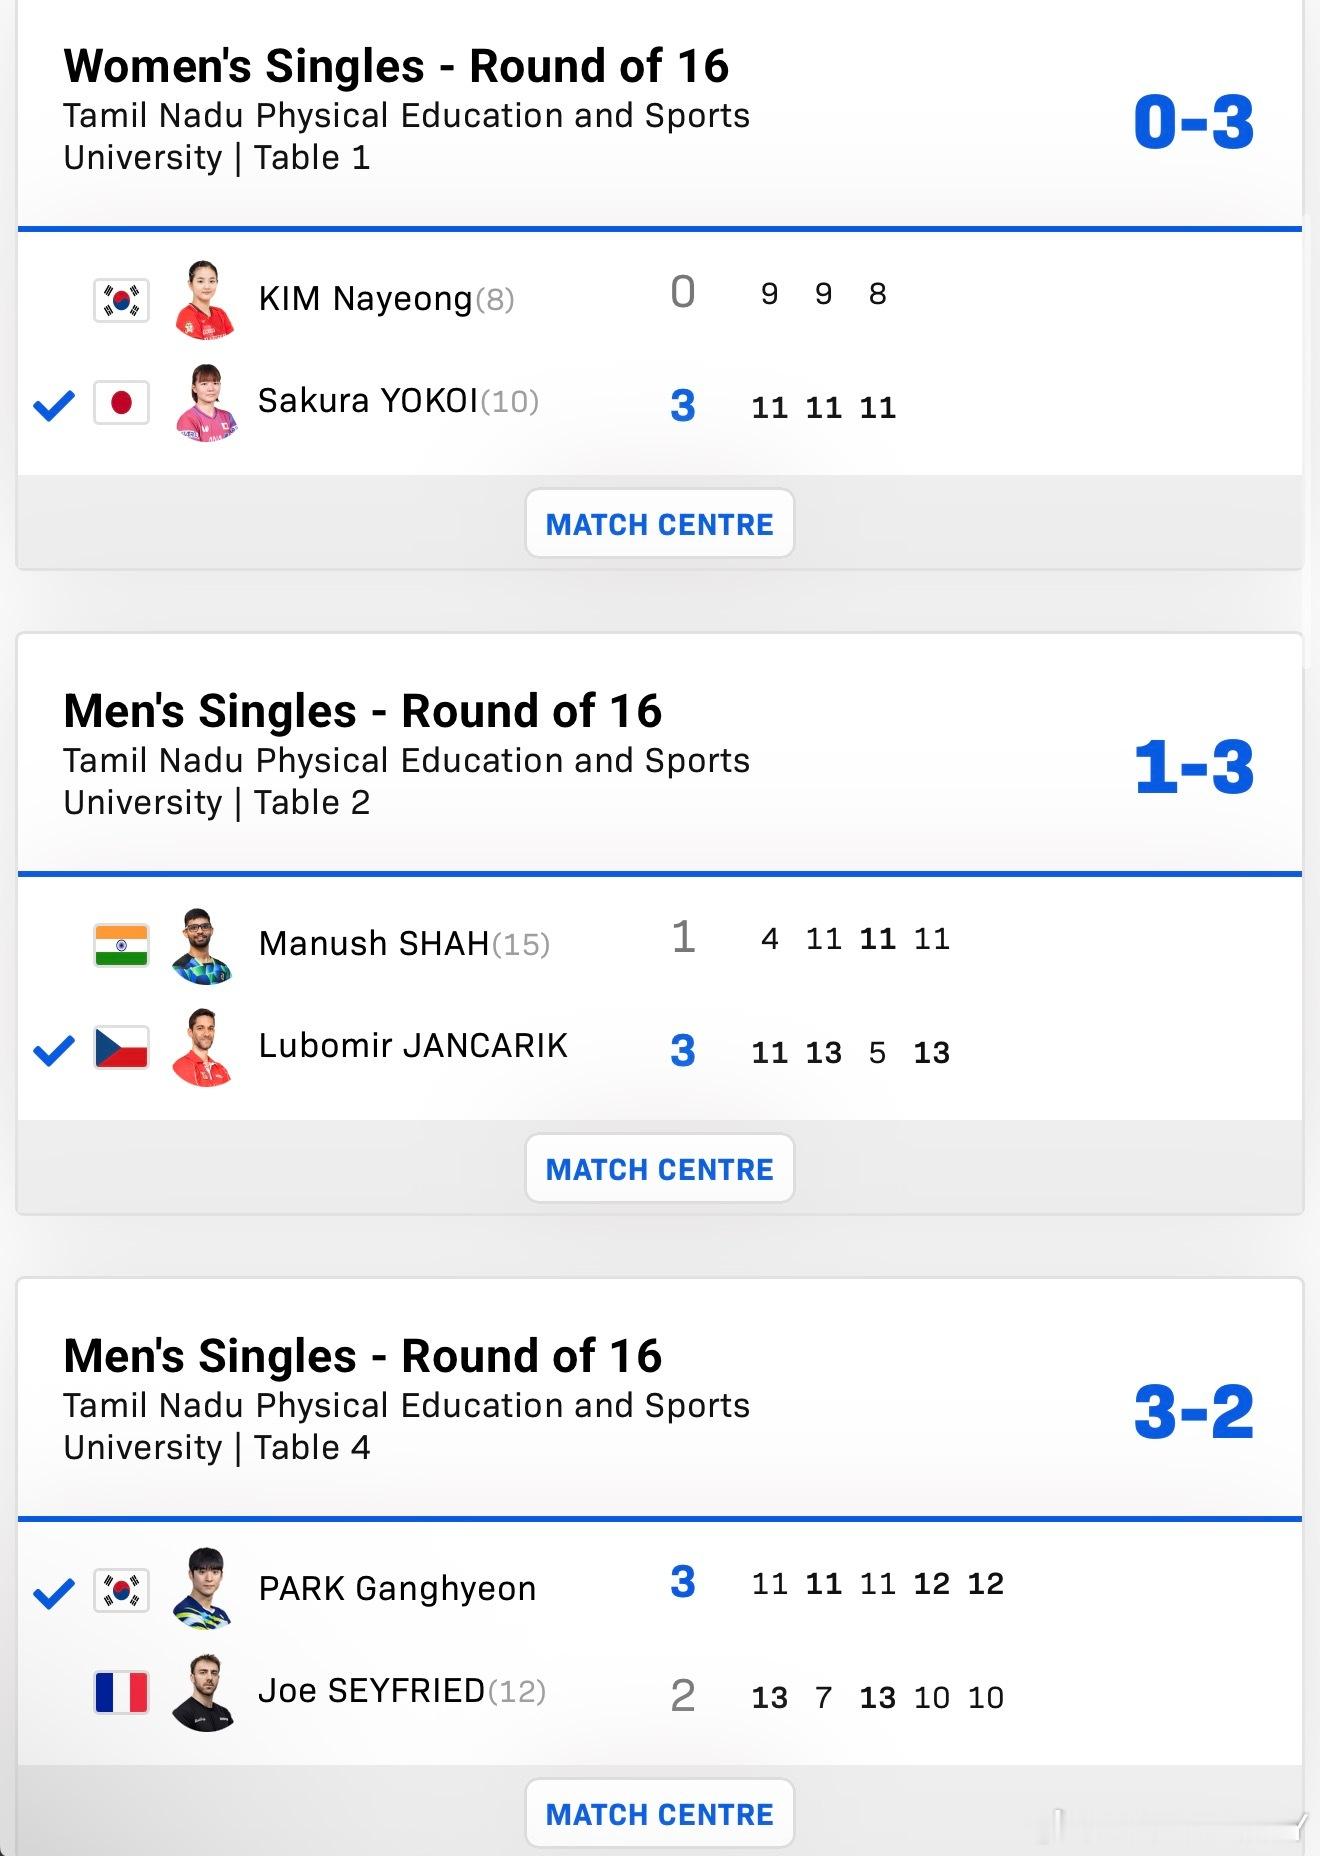This screenshot has width=1320, height=1856.
Task: Click the Czech flag beside Lubomir JANCARIK
Action: [121, 1048]
